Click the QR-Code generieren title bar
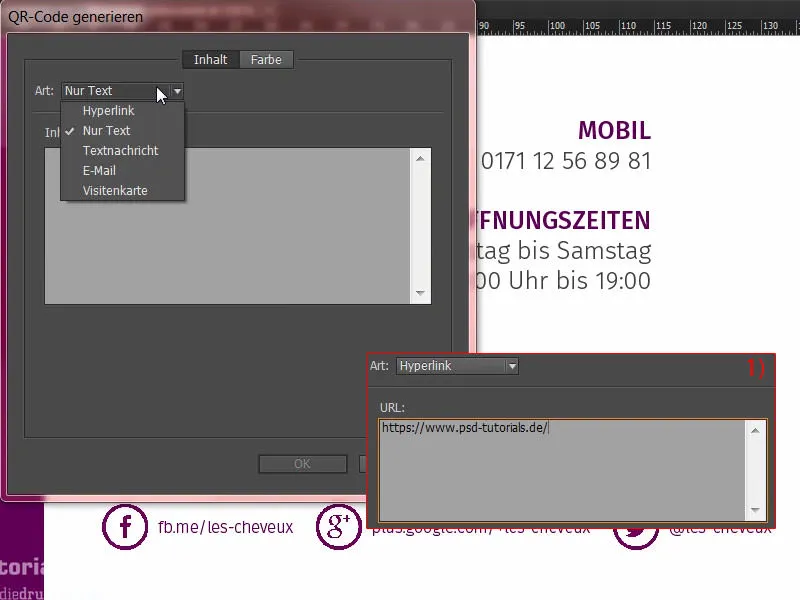The width and height of the screenshot is (800, 600). (x=238, y=17)
